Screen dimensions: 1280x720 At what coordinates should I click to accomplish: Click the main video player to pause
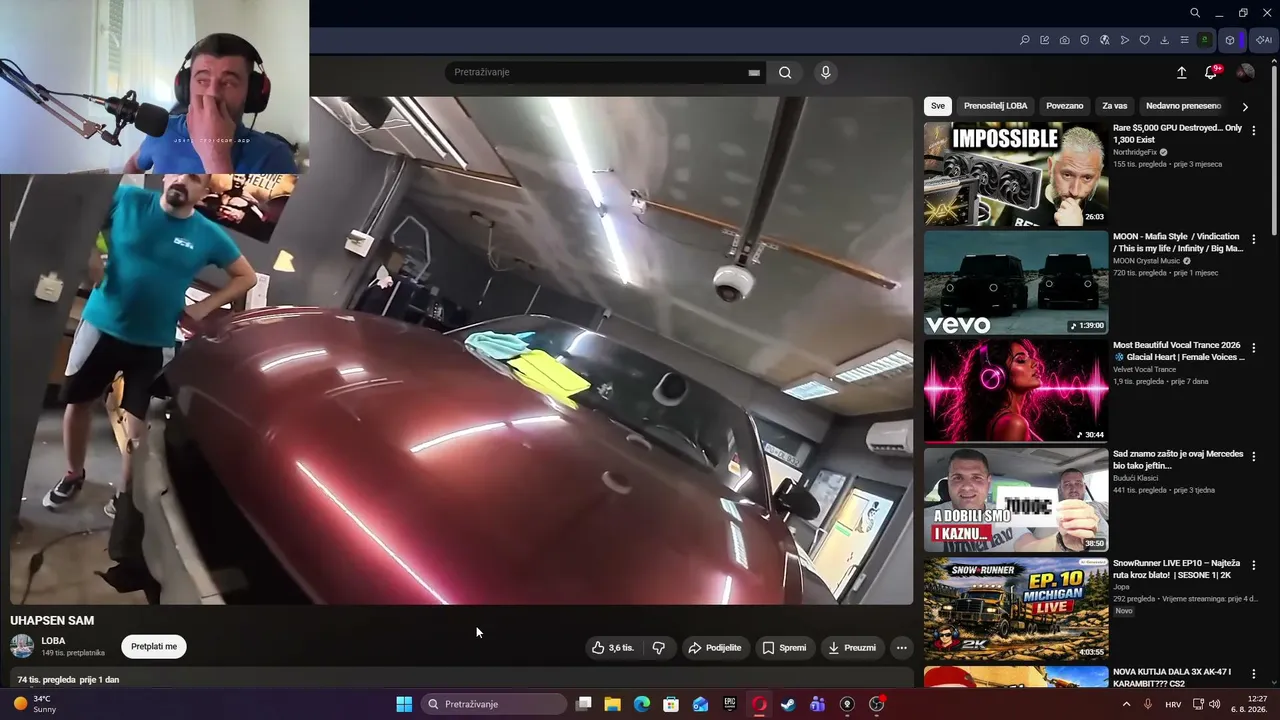[461, 350]
